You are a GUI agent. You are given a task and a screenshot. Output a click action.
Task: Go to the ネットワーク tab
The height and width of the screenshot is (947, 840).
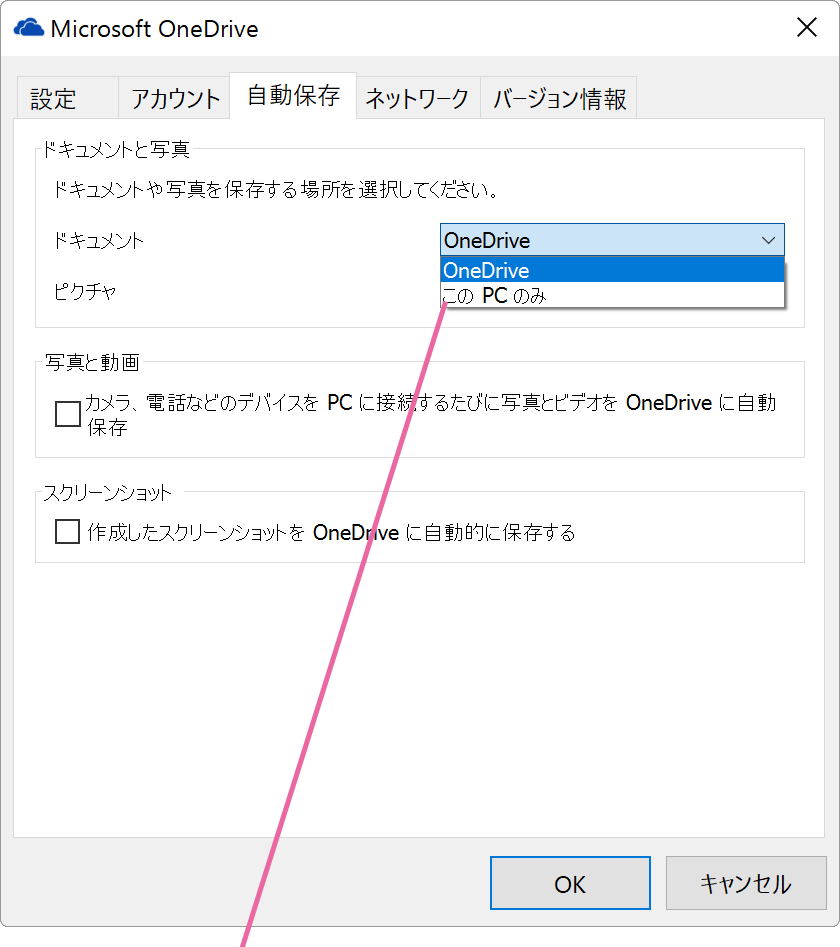418,98
